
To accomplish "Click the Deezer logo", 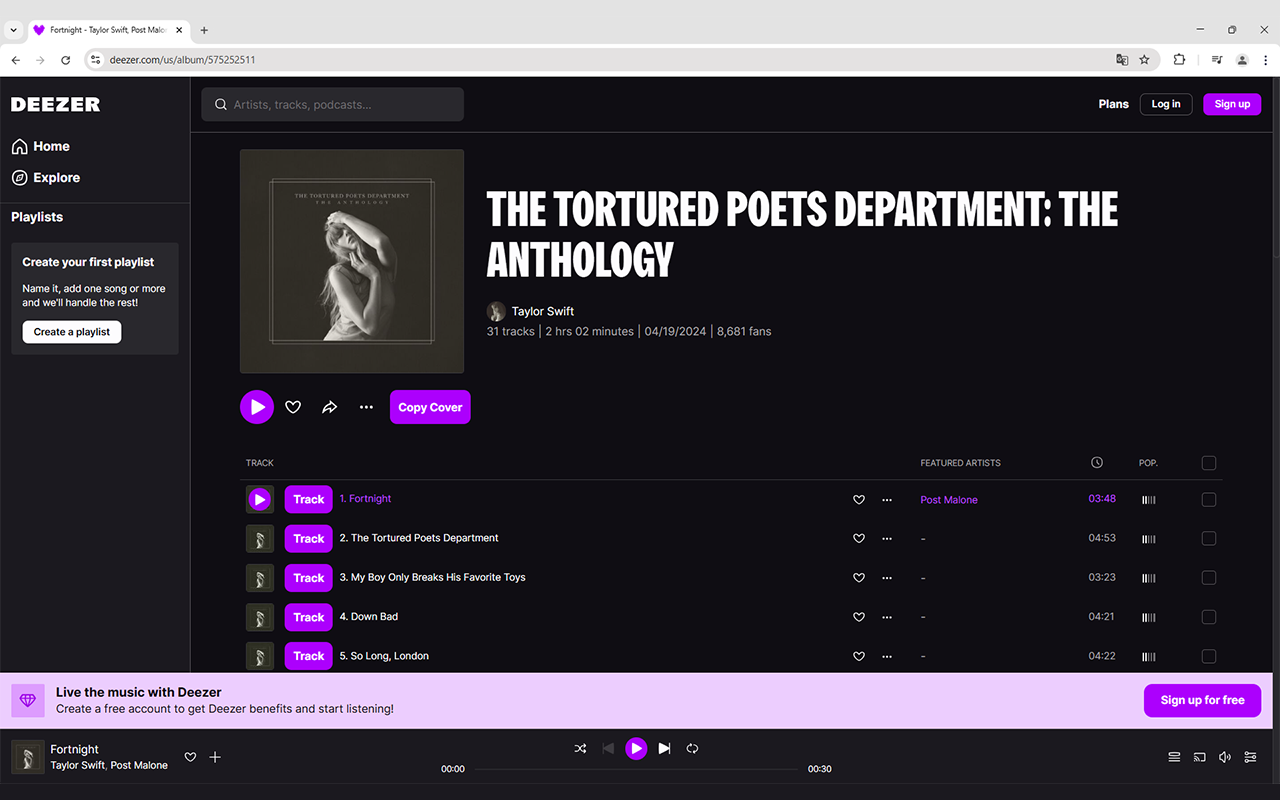I will 56,104.
